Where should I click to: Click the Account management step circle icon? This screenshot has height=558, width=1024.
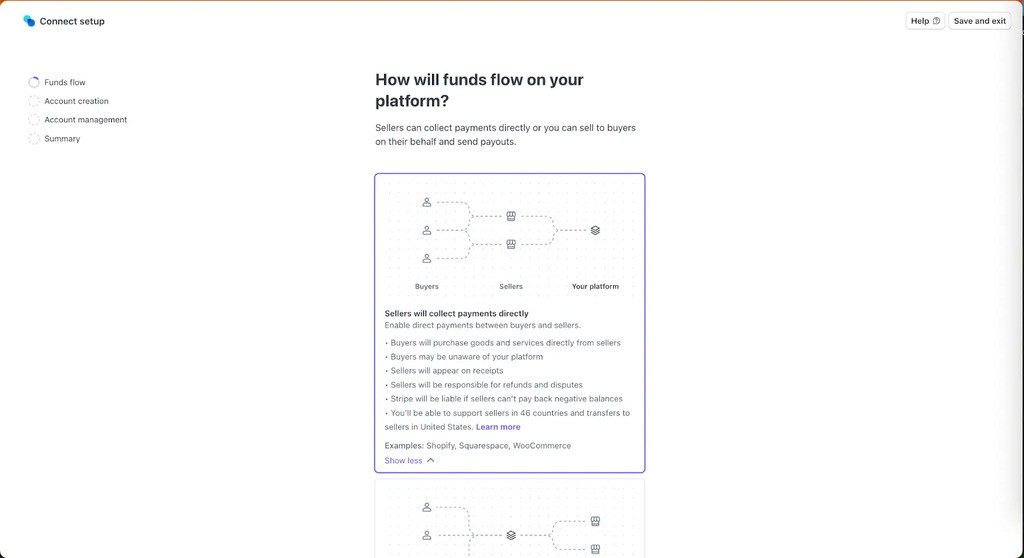34,120
